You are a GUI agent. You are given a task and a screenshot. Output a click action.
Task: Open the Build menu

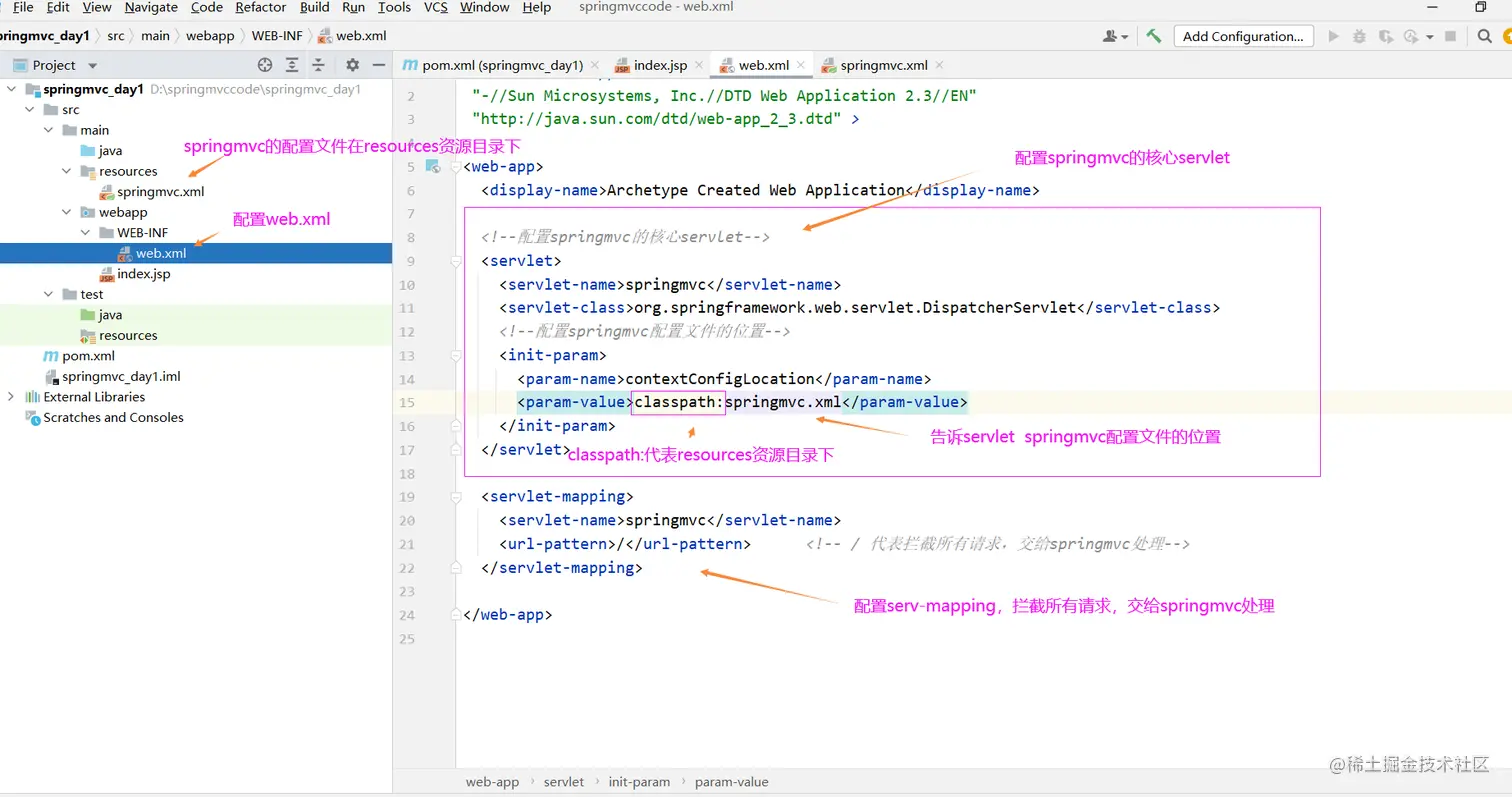[315, 7]
